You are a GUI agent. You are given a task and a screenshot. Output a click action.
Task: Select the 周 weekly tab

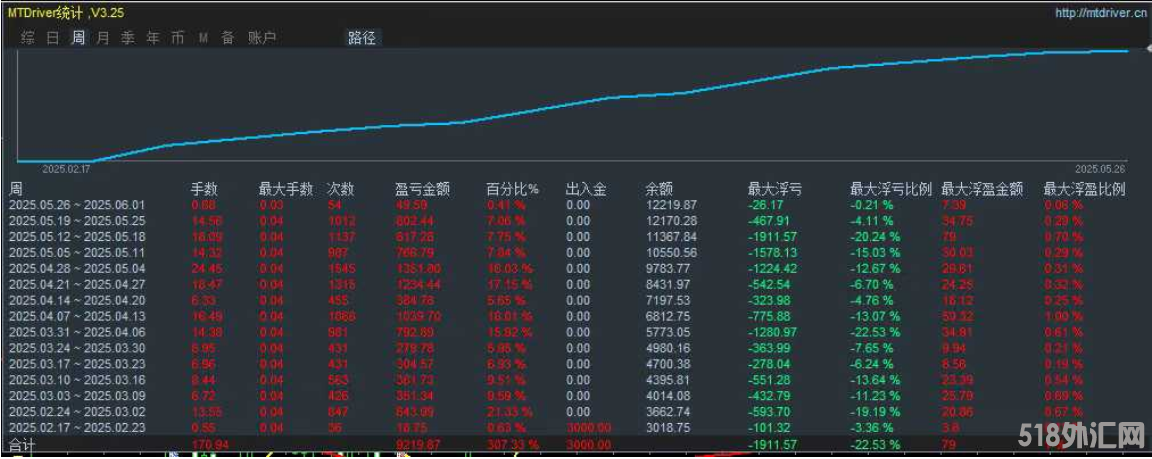[x=78, y=38]
